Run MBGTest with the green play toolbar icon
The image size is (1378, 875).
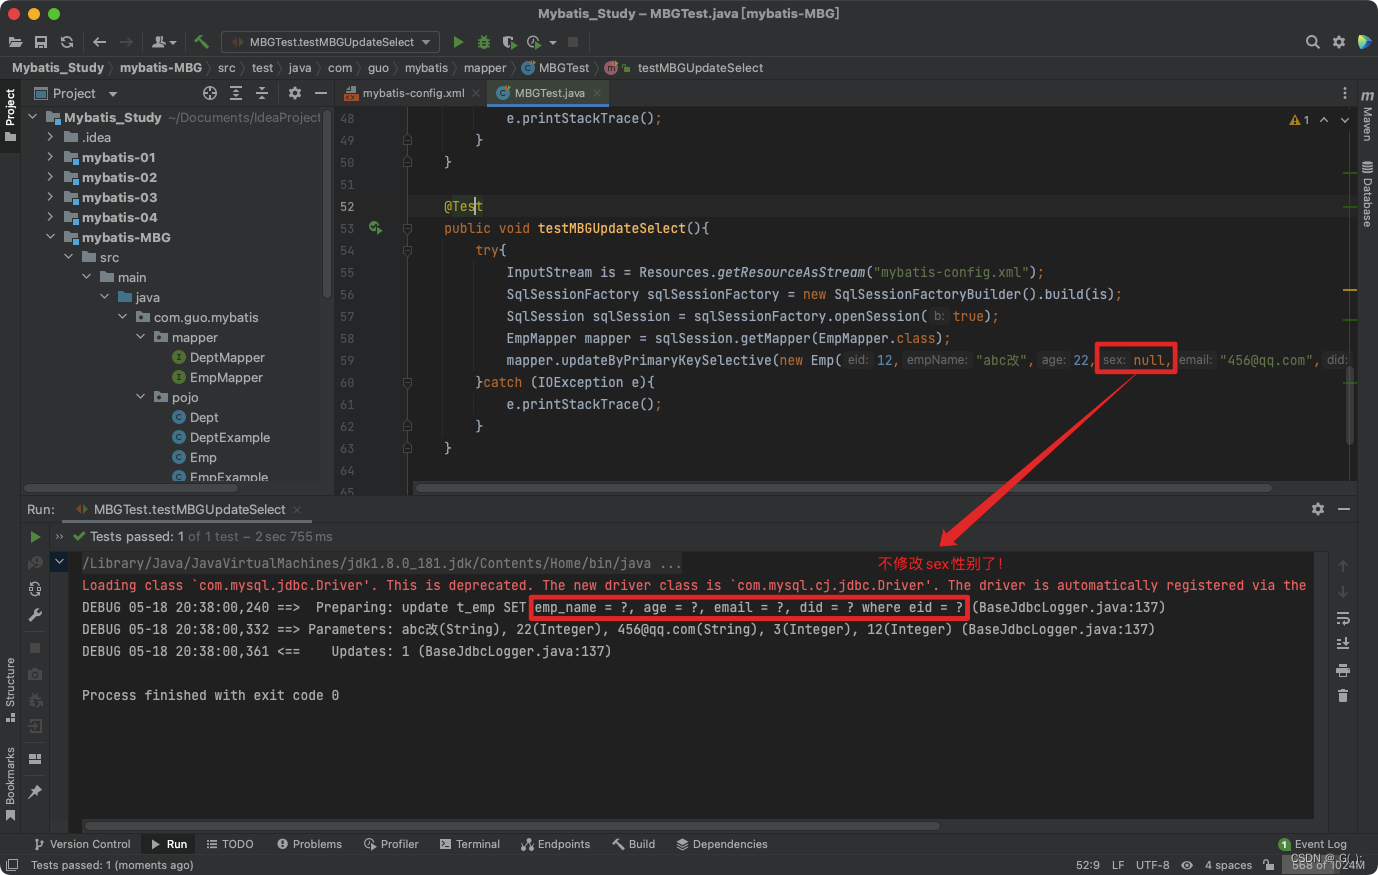458,42
